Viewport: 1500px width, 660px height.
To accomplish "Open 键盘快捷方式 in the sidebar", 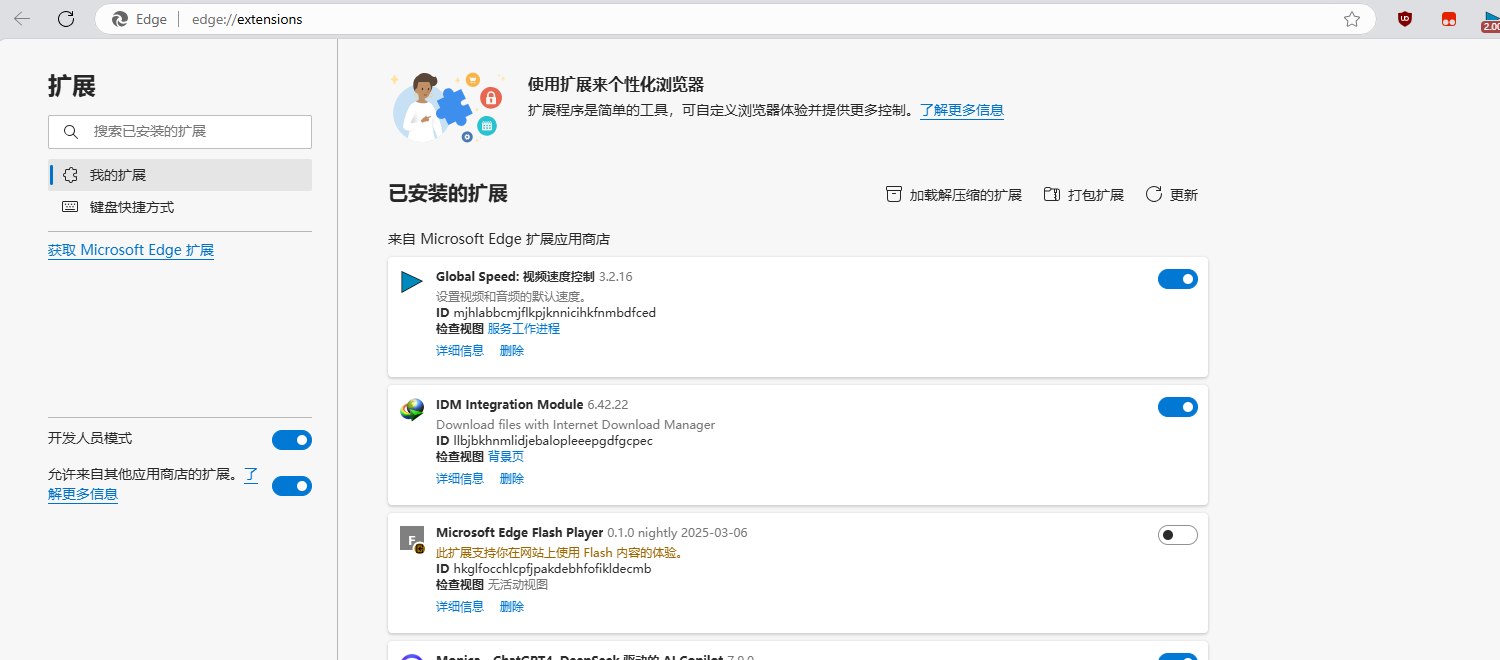I will [180, 207].
